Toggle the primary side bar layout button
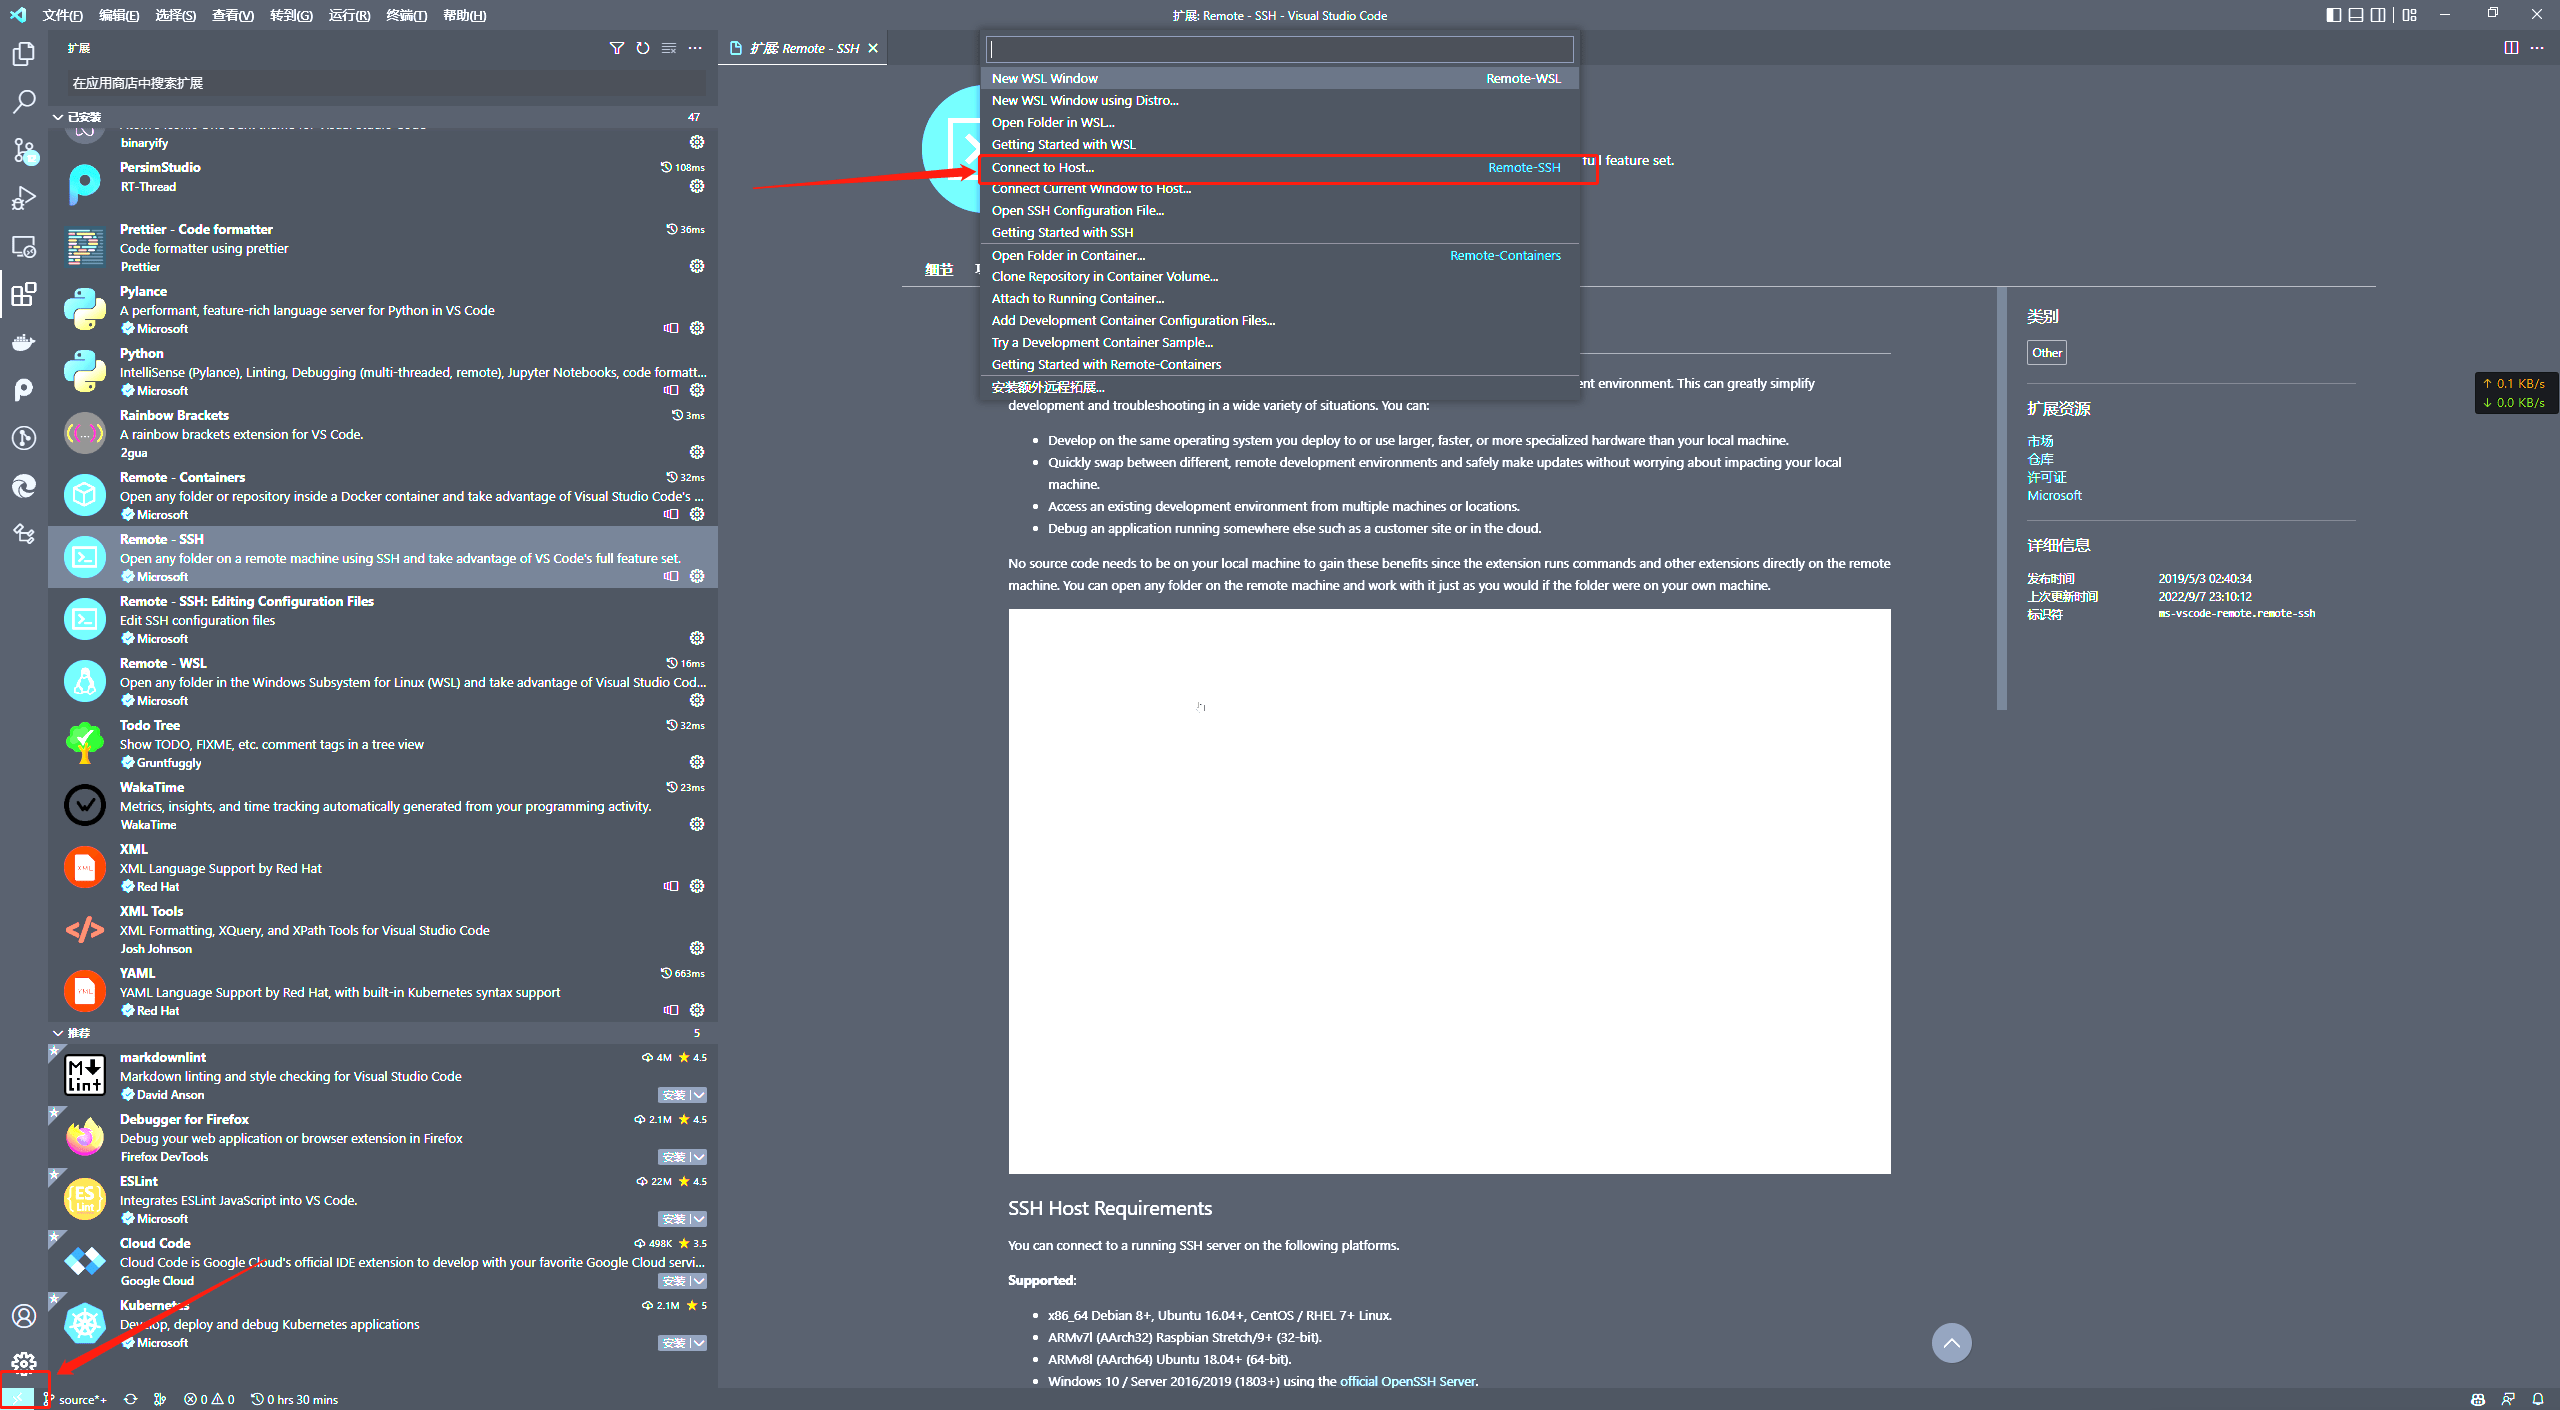Viewport: 2560px width, 1410px height. tap(2333, 15)
